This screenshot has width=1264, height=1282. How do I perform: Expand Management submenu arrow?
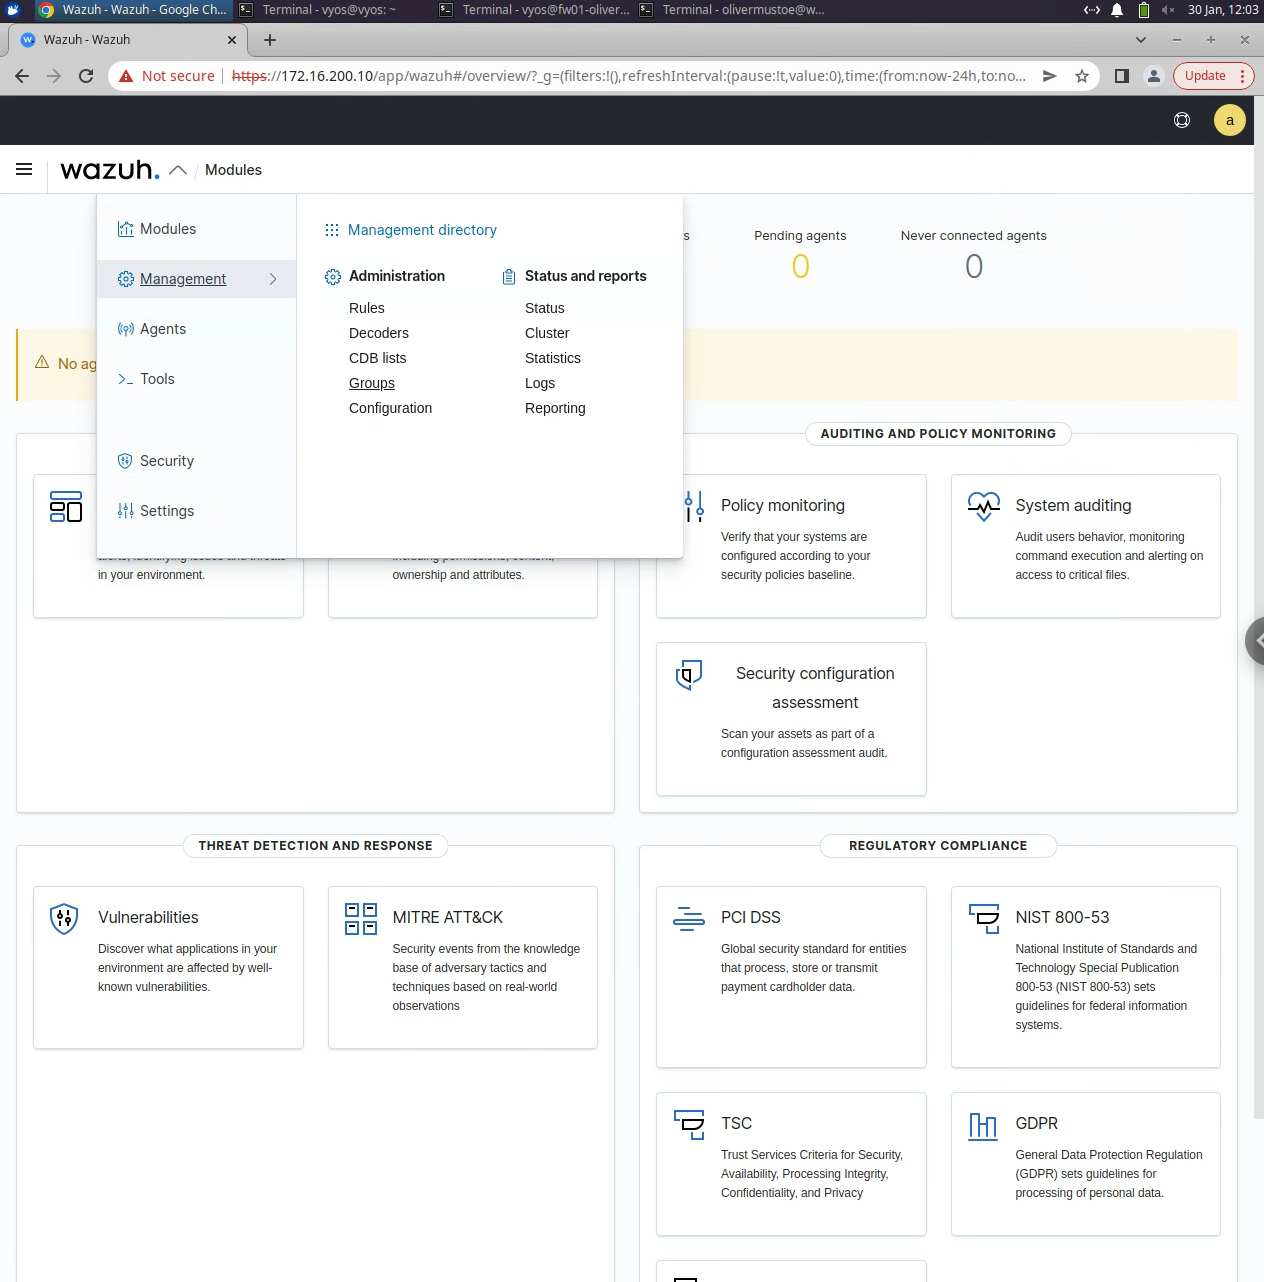[273, 279]
